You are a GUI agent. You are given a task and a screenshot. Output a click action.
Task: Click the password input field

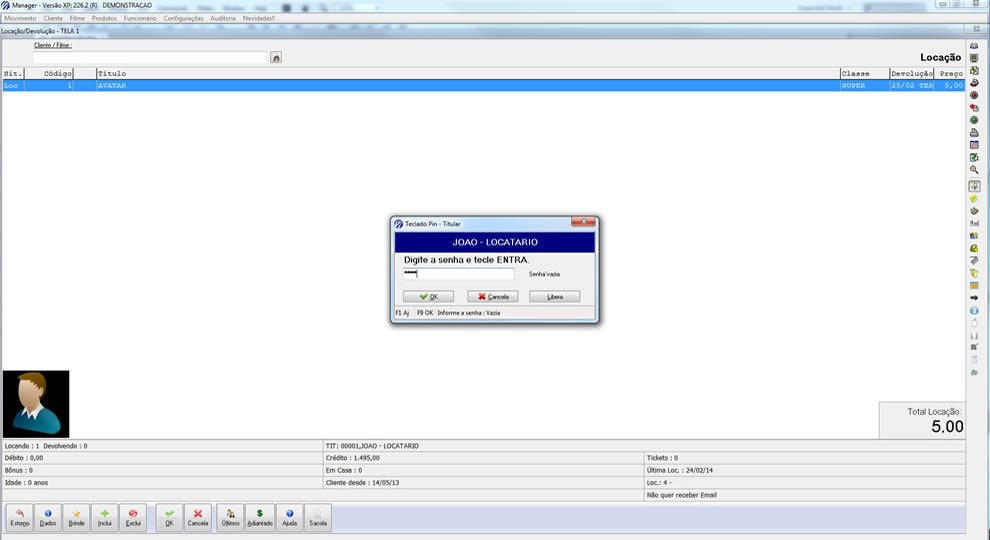tap(458, 274)
